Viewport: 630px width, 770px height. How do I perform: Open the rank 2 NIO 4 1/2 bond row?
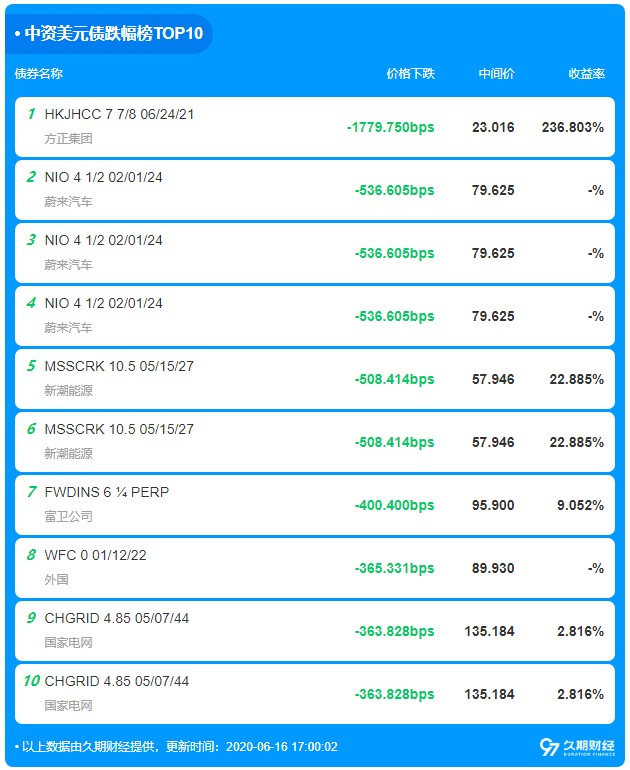pos(315,190)
